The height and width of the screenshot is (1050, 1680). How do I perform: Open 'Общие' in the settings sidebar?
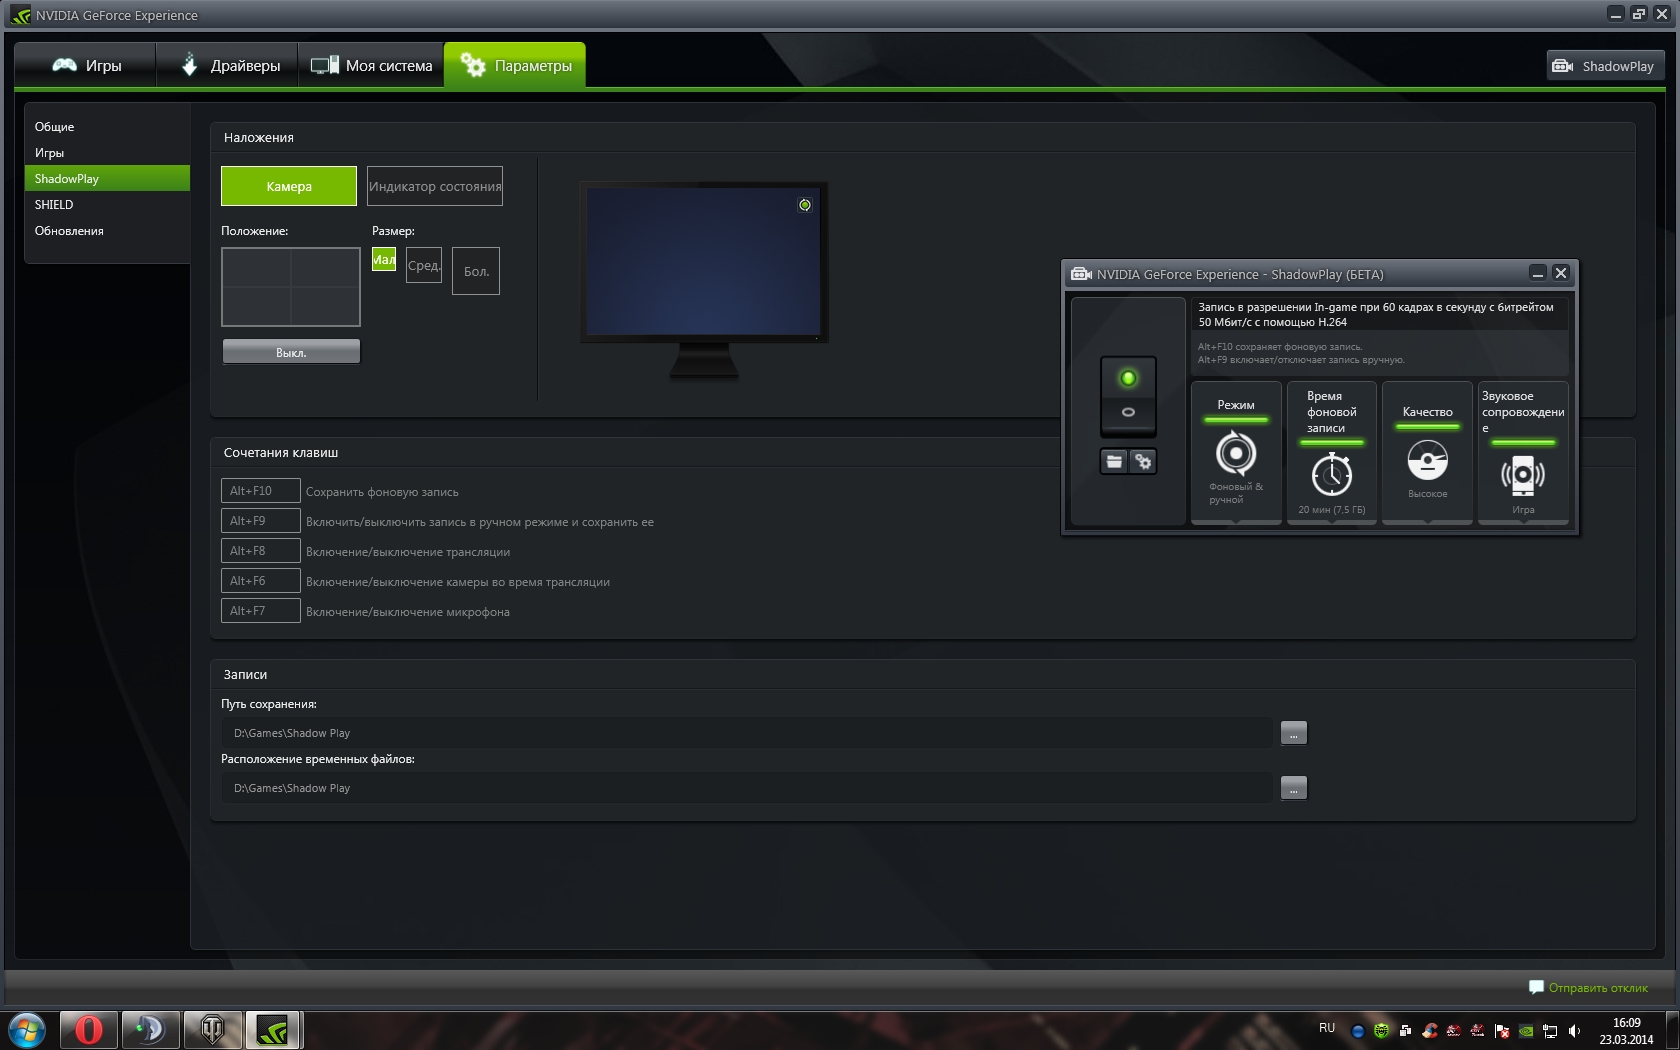[x=107, y=127]
